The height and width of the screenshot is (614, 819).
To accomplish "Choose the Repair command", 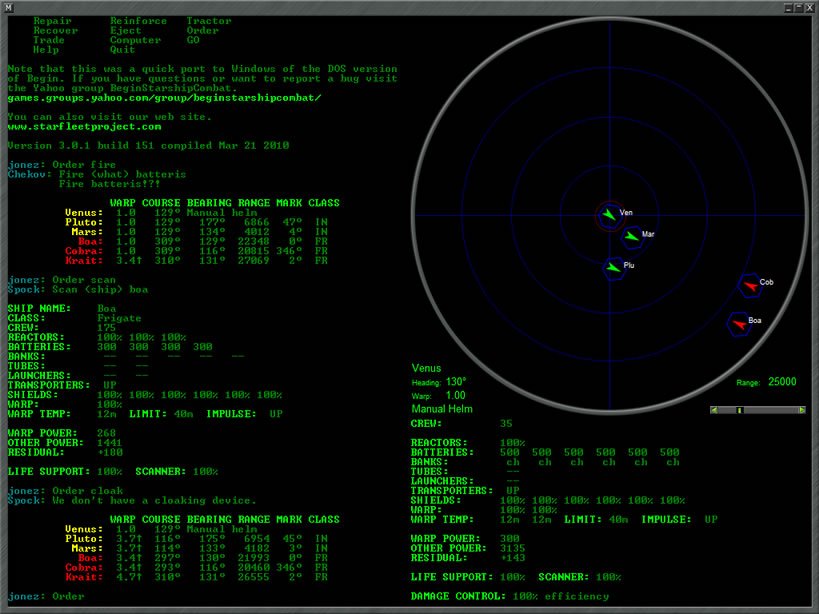I will pos(52,21).
